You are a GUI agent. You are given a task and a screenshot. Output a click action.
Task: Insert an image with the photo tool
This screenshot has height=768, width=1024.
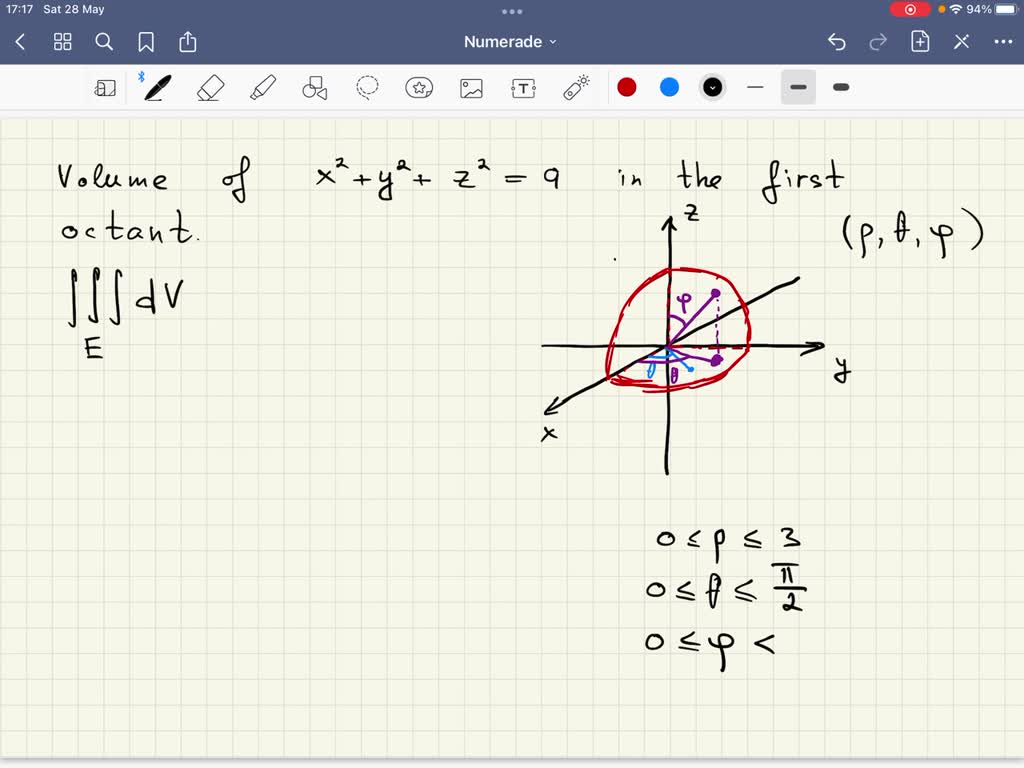pyautogui.click(x=471, y=87)
